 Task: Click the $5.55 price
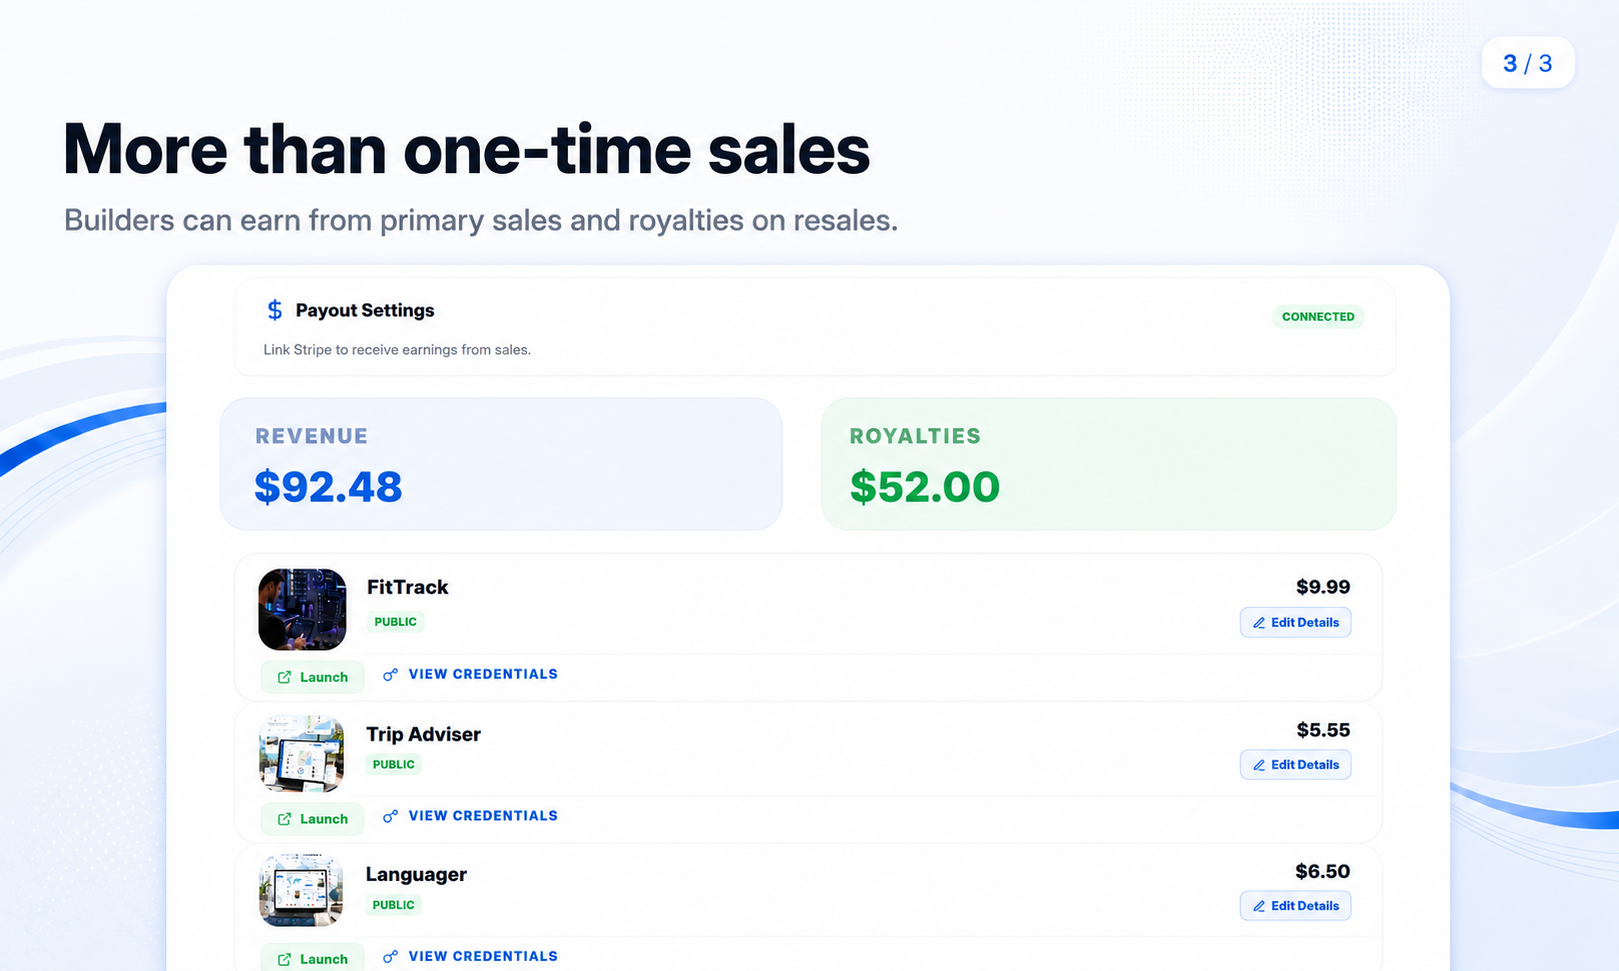click(1323, 730)
